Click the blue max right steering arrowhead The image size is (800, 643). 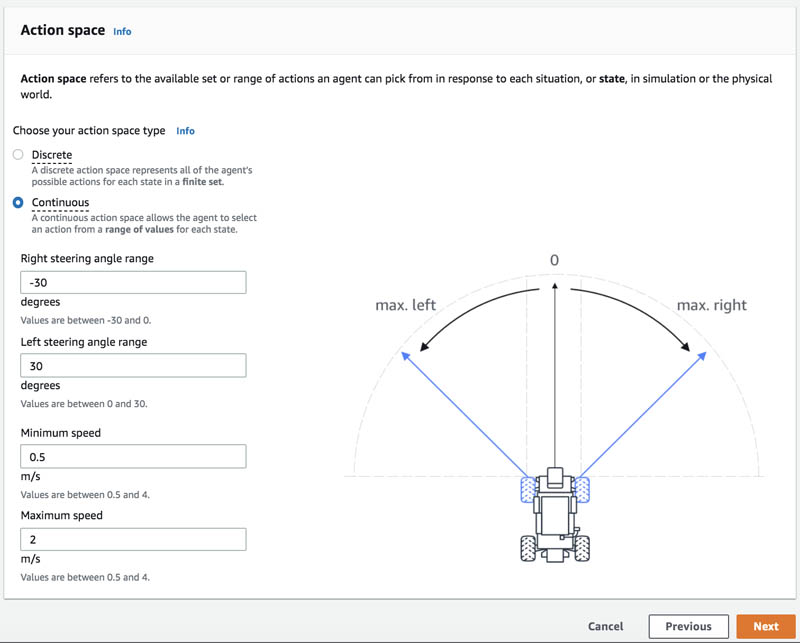pyautogui.click(x=702, y=356)
